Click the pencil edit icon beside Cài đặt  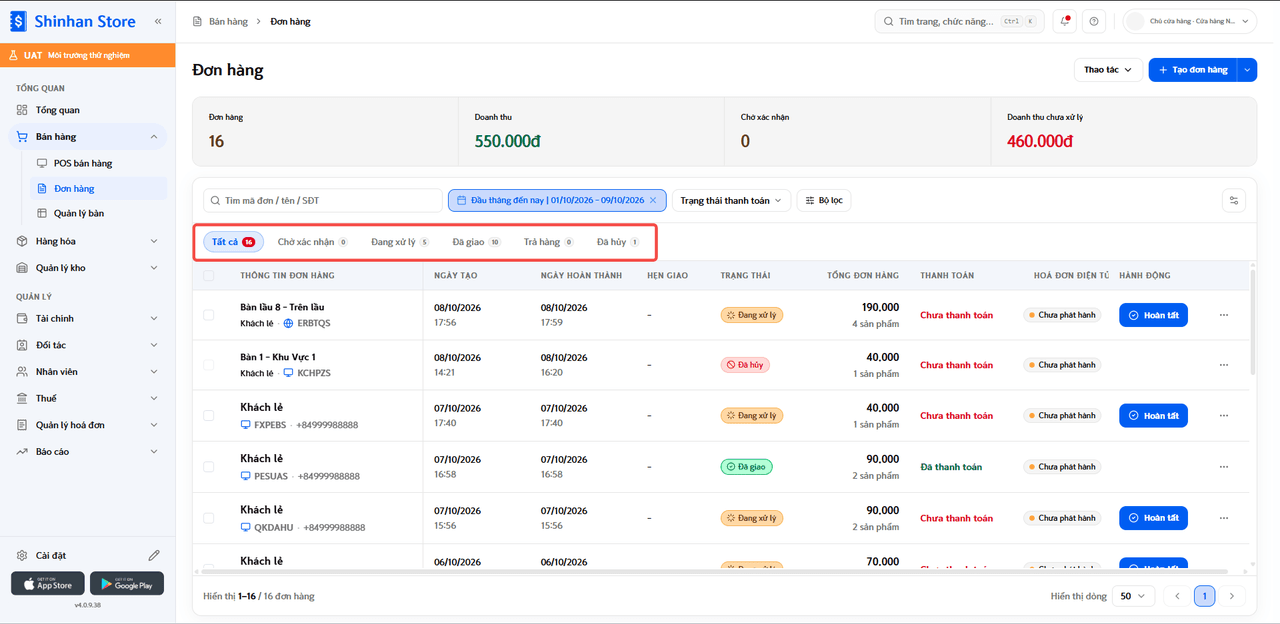(154, 555)
